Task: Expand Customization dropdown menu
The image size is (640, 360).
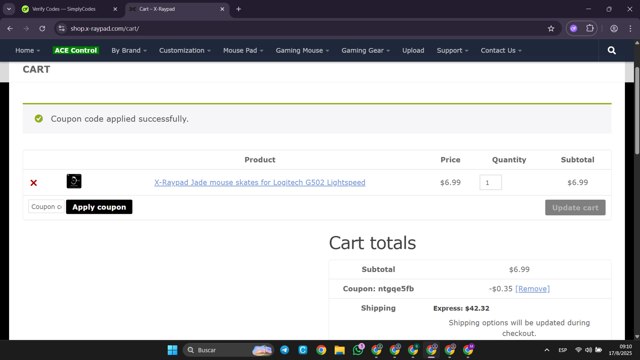Action: click(184, 50)
